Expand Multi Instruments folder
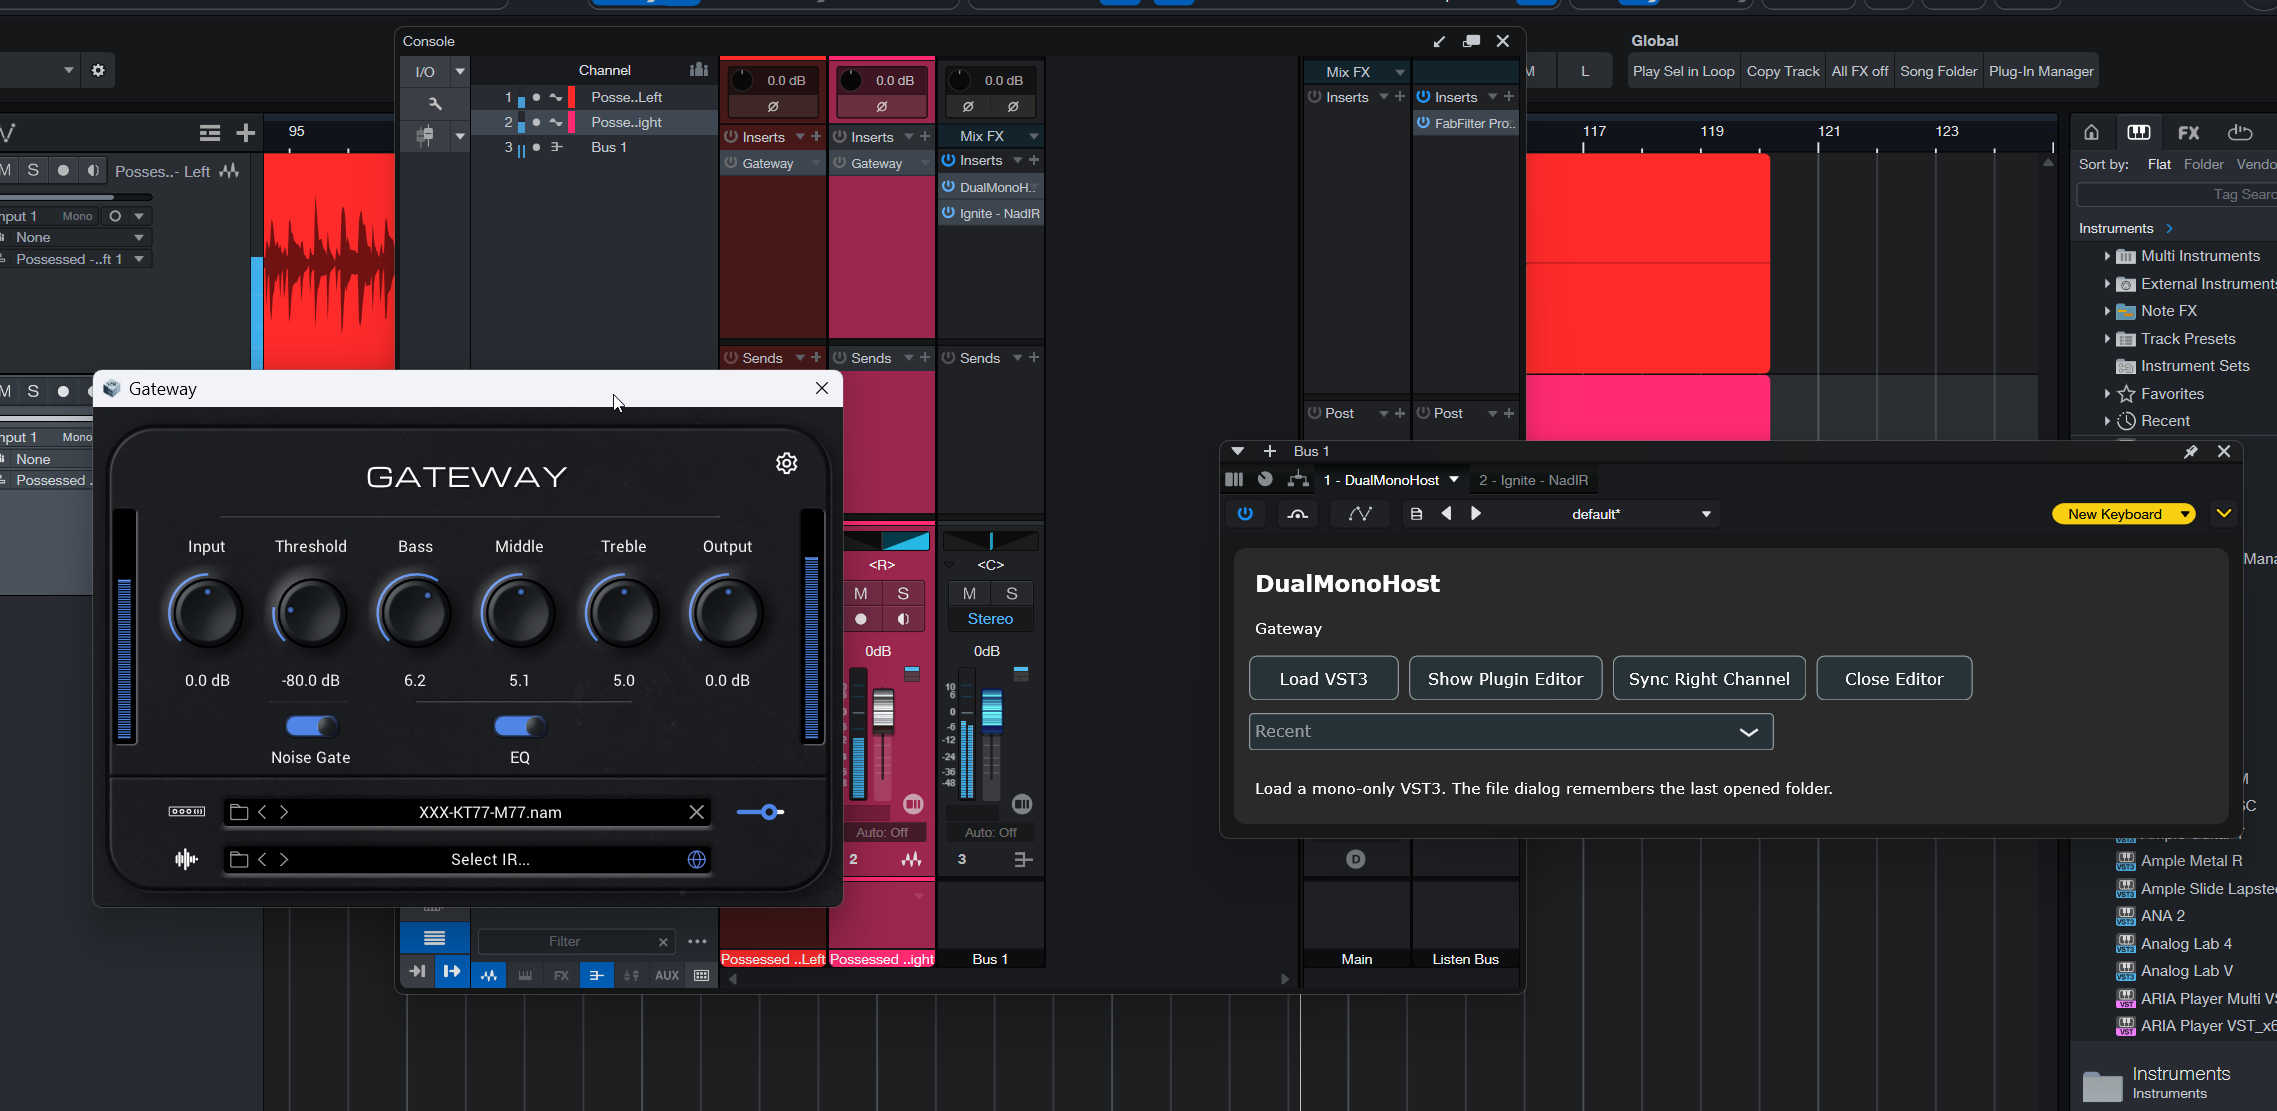2277x1111 pixels. [2107, 256]
